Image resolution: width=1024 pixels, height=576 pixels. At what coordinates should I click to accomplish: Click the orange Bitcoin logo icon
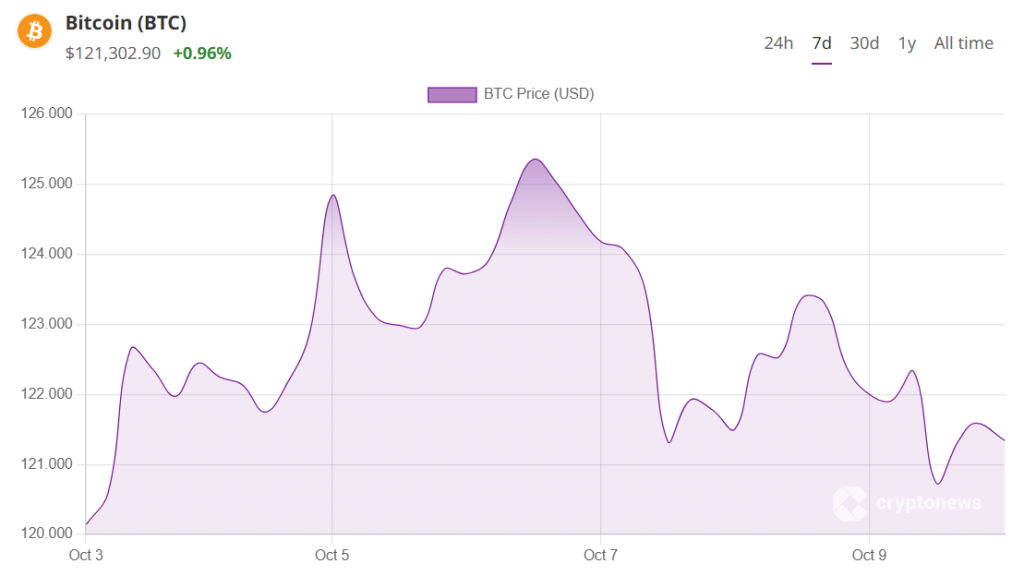(x=34, y=31)
